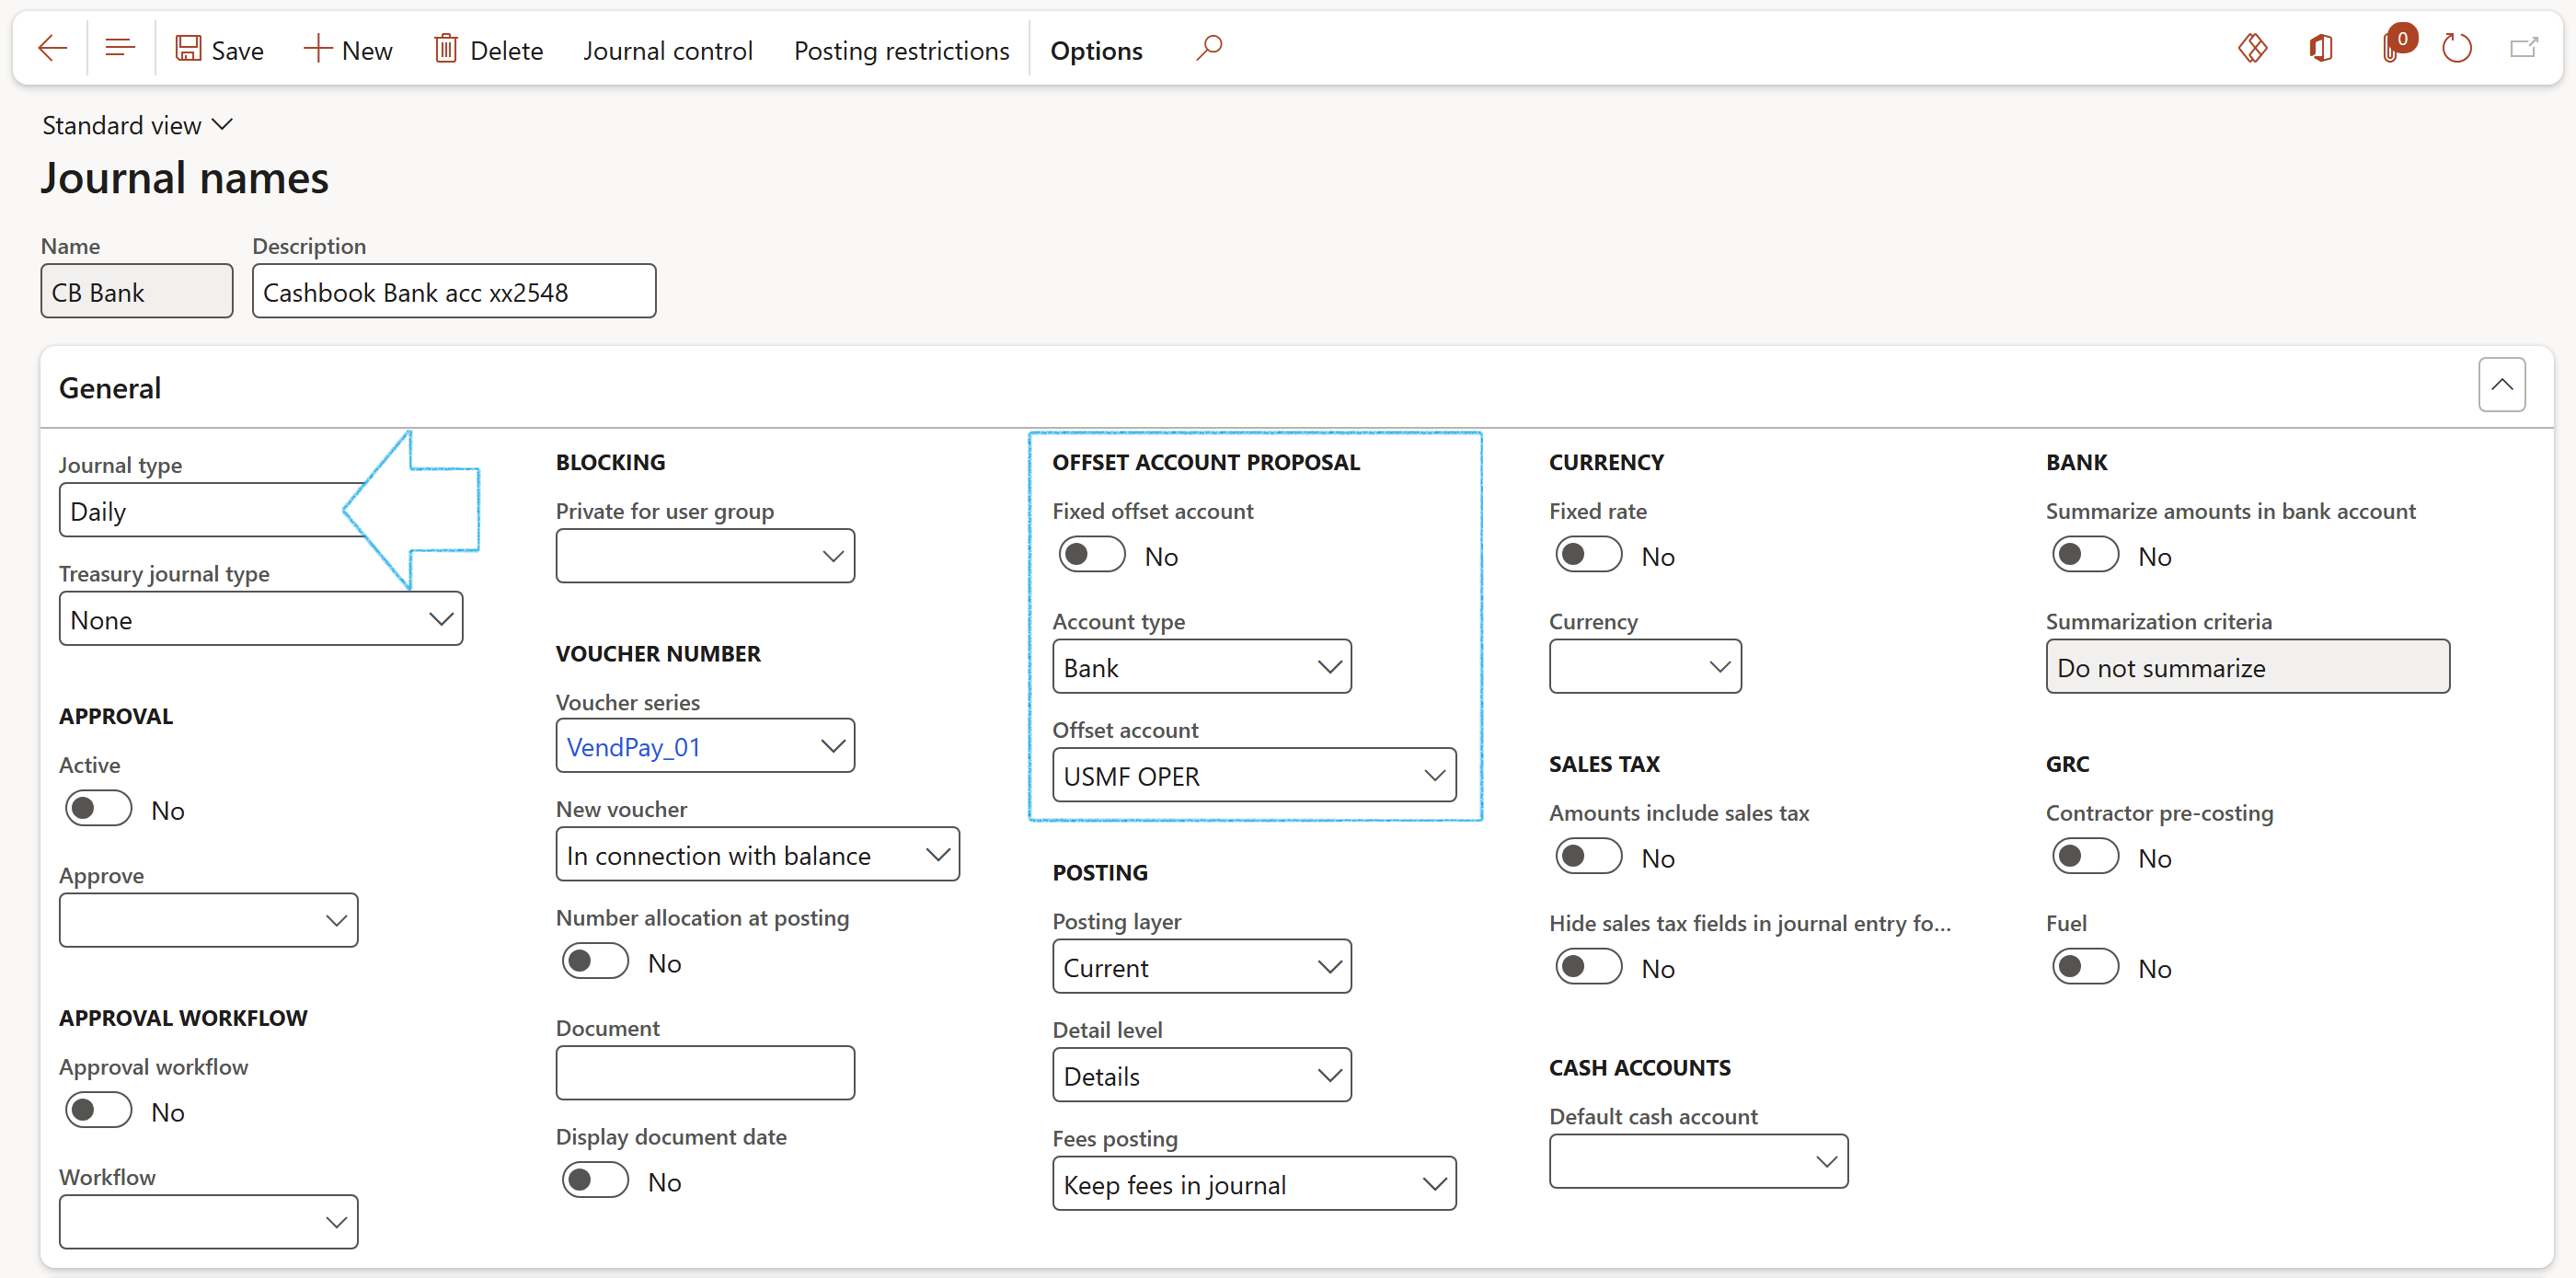Open attachments icon with badge 0
Image resolution: width=2576 pixels, height=1278 pixels.
coord(2393,48)
